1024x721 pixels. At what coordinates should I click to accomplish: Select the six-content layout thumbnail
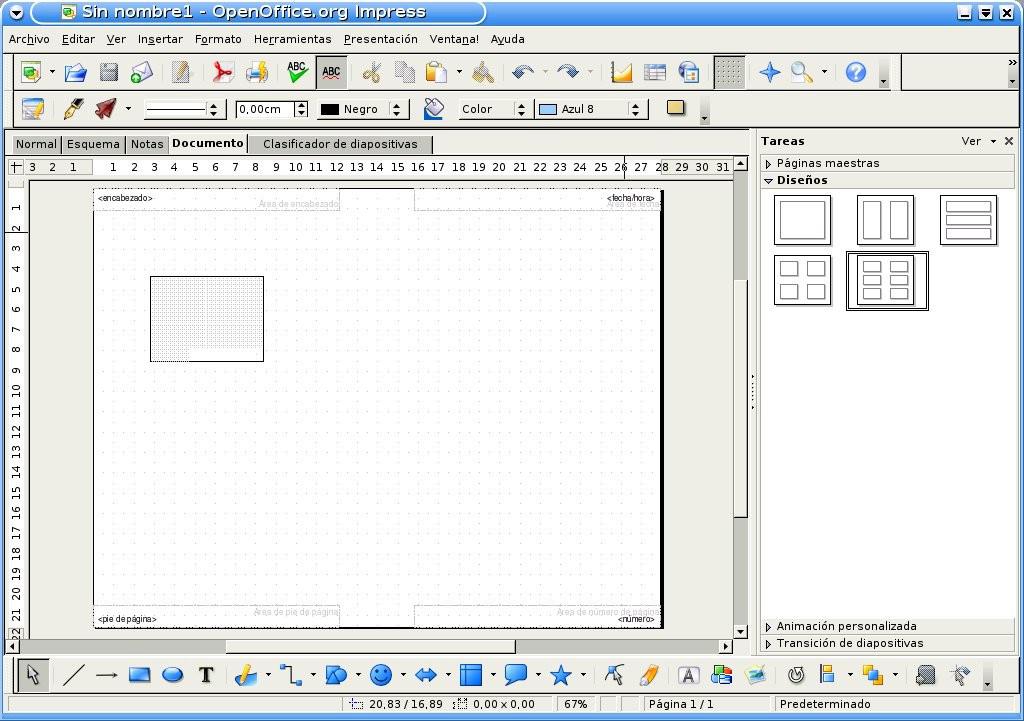click(x=887, y=281)
